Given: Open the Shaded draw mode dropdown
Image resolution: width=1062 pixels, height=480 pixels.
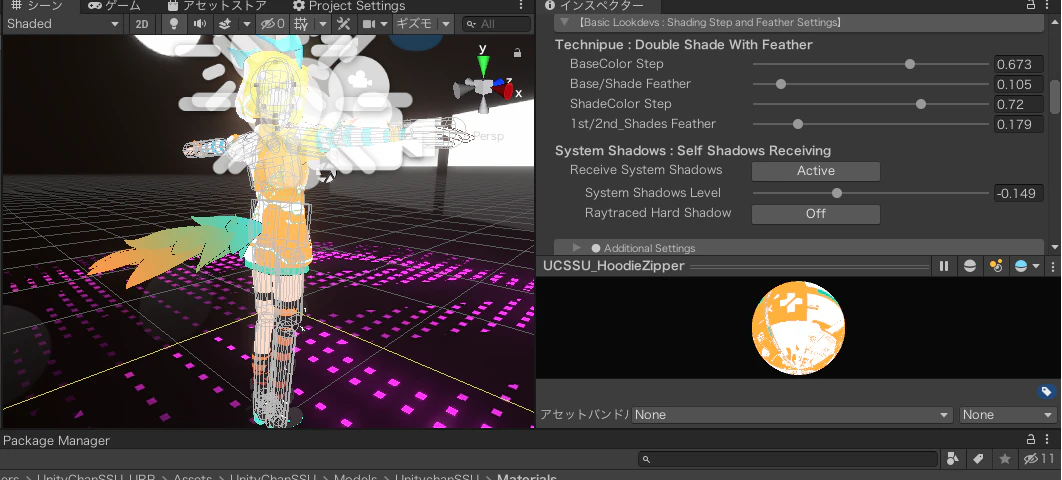Looking at the screenshot, I should click(62, 24).
